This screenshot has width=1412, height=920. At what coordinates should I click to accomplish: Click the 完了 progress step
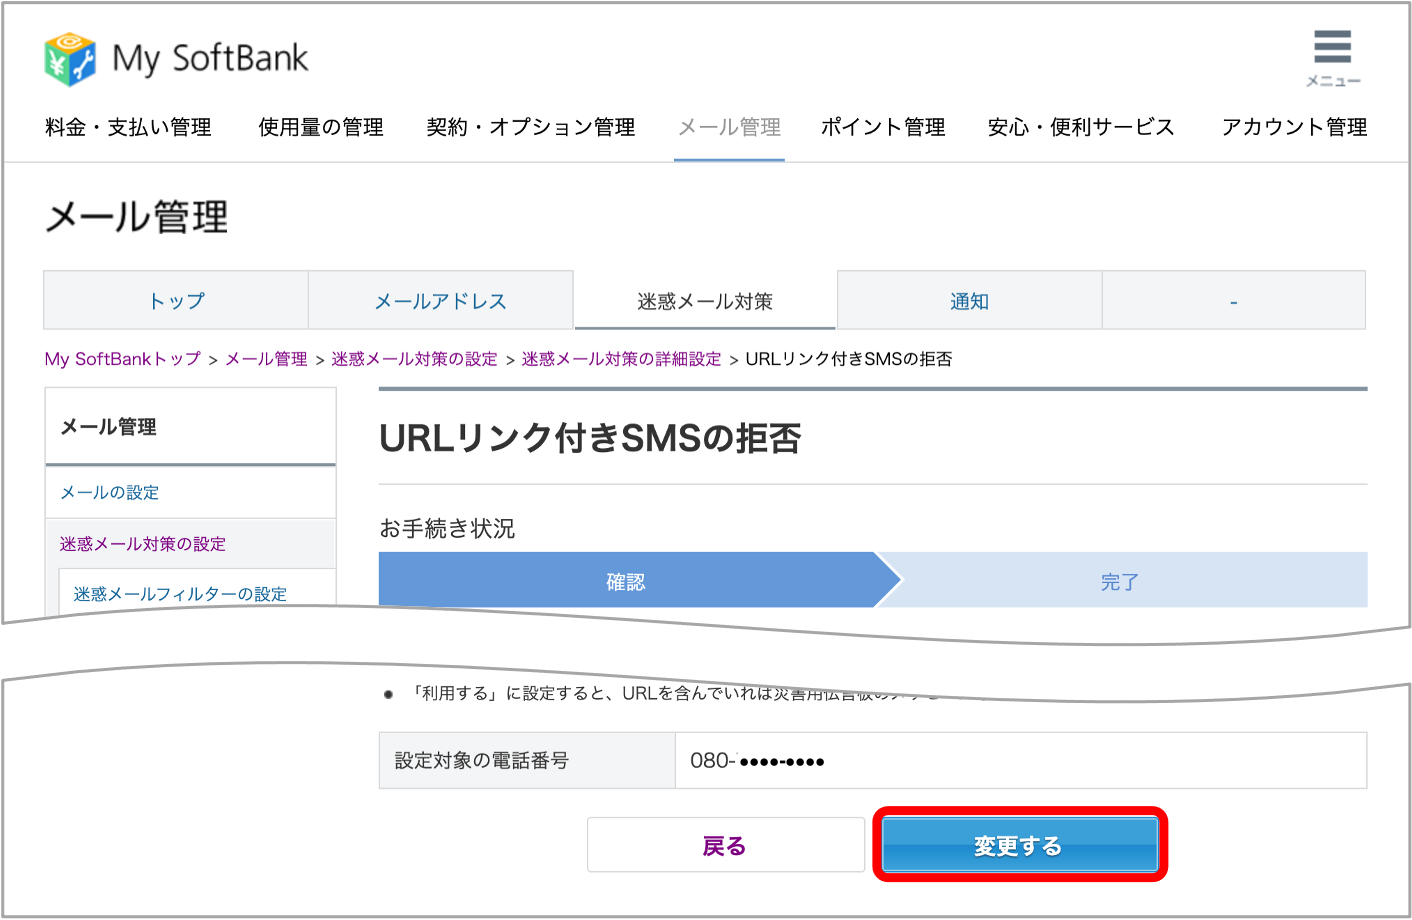click(x=1120, y=581)
